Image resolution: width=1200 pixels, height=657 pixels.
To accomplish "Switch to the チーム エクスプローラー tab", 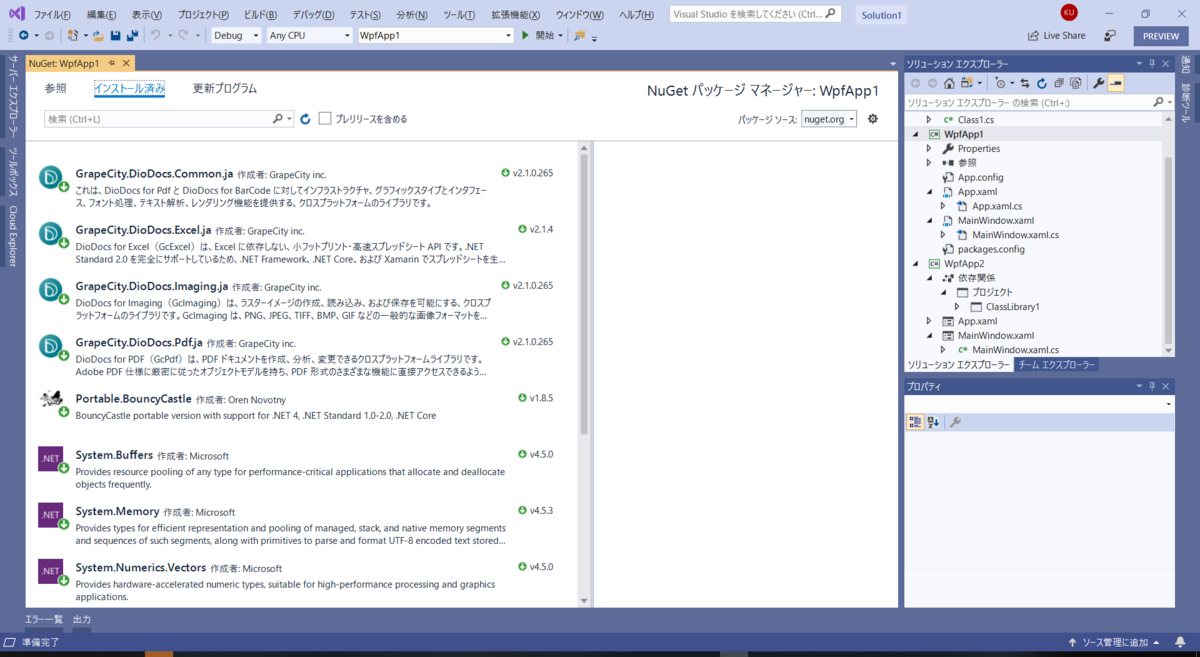I will coord(1057,365).
